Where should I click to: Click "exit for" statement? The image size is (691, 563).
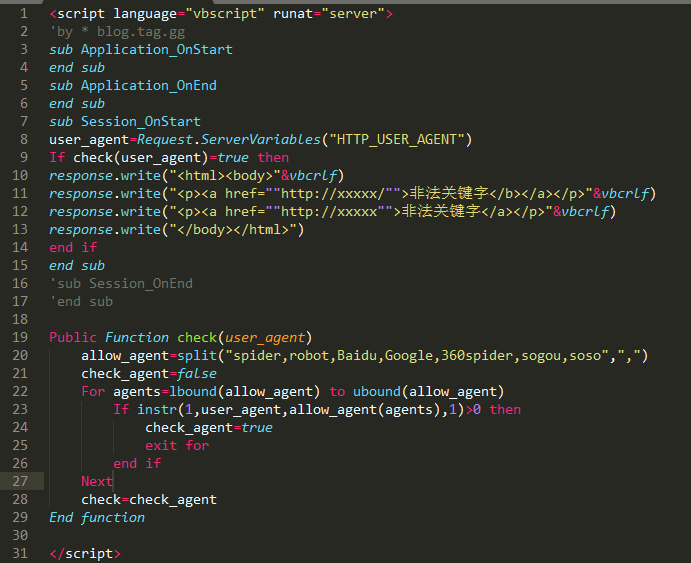coord(176,445)
